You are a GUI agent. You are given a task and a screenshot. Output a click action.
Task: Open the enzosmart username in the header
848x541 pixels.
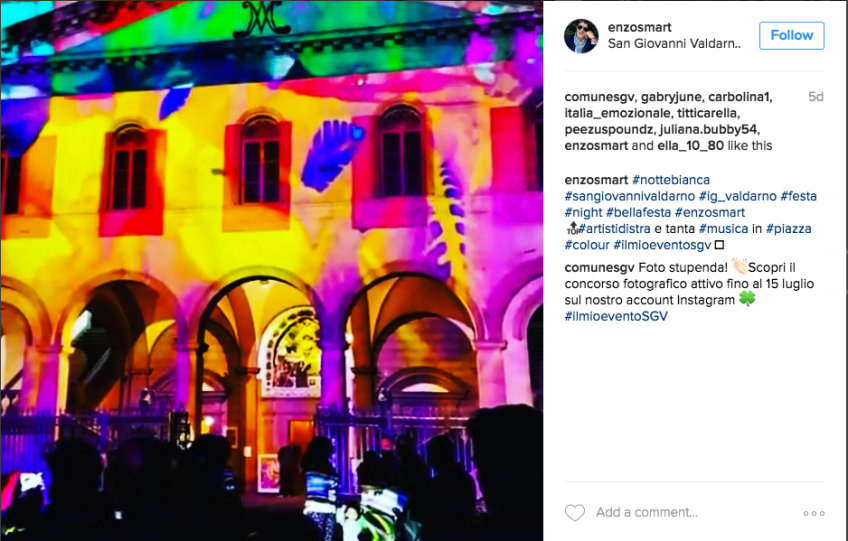pyautogui.click(x=639, y=27)
